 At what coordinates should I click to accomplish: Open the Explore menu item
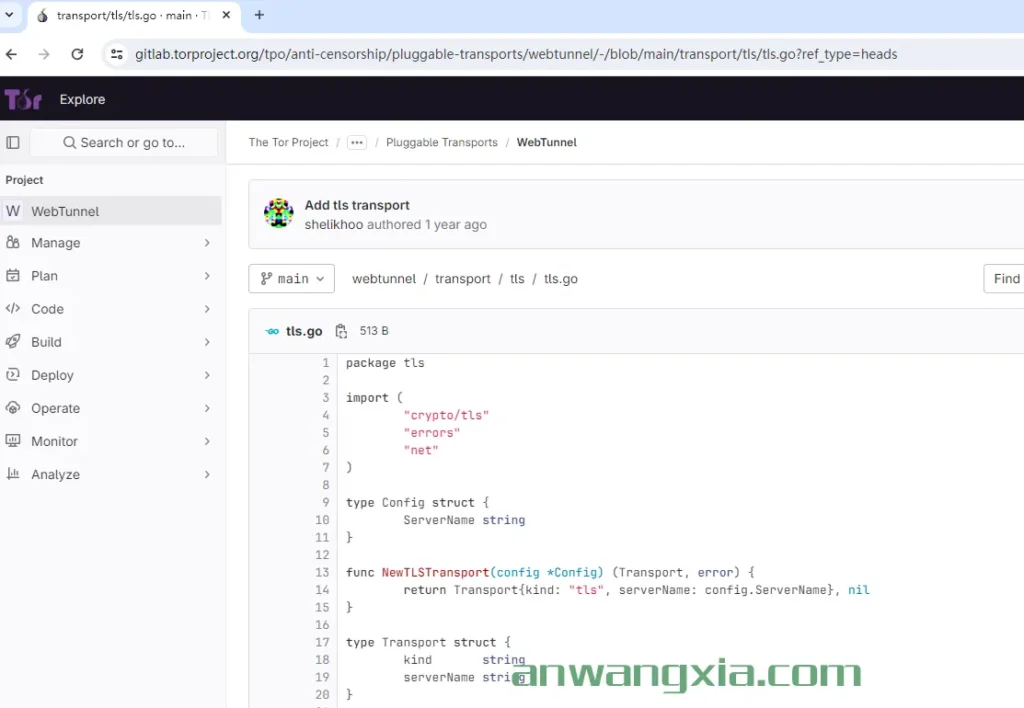[82, 99]
